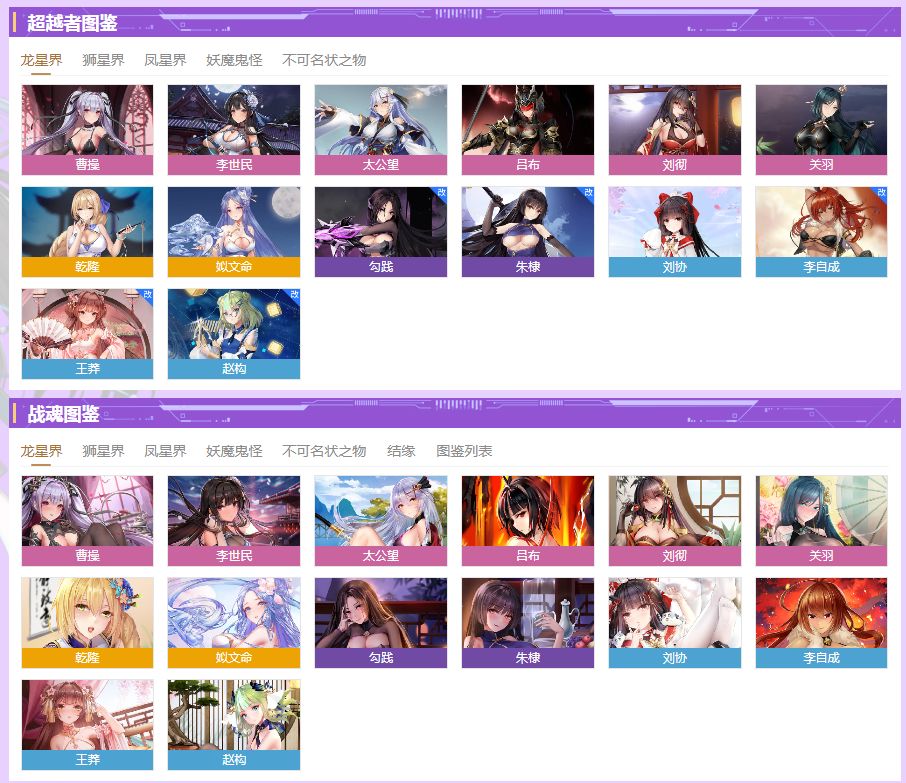Switch to 狮星界 tab in 战魂图鉴

click(103, 451)
